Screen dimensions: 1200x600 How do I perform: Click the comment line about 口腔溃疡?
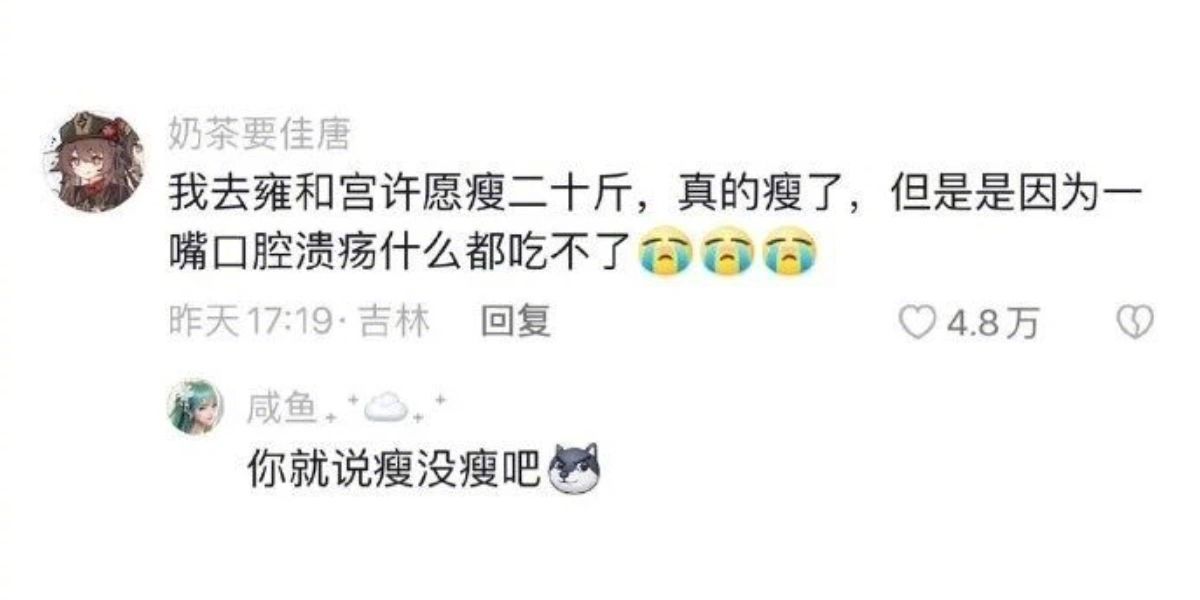coord(490,252)
